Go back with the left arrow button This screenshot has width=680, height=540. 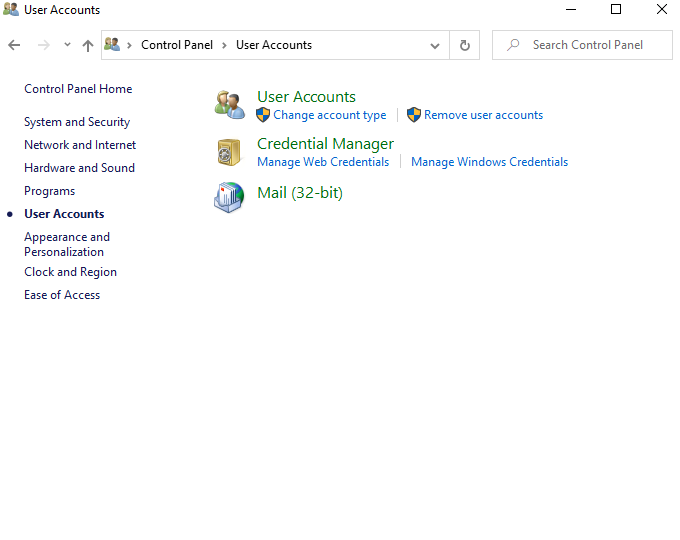[14, 45]
